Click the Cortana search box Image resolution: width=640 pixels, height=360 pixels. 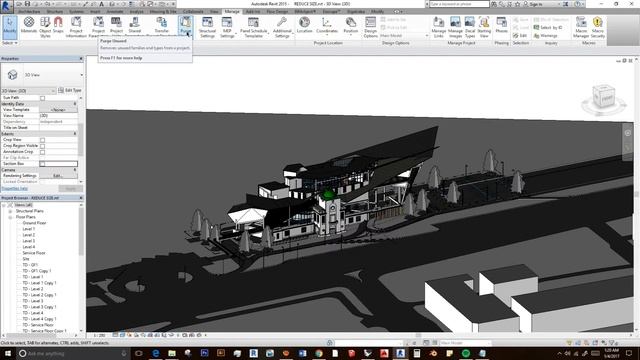[73, 353]
